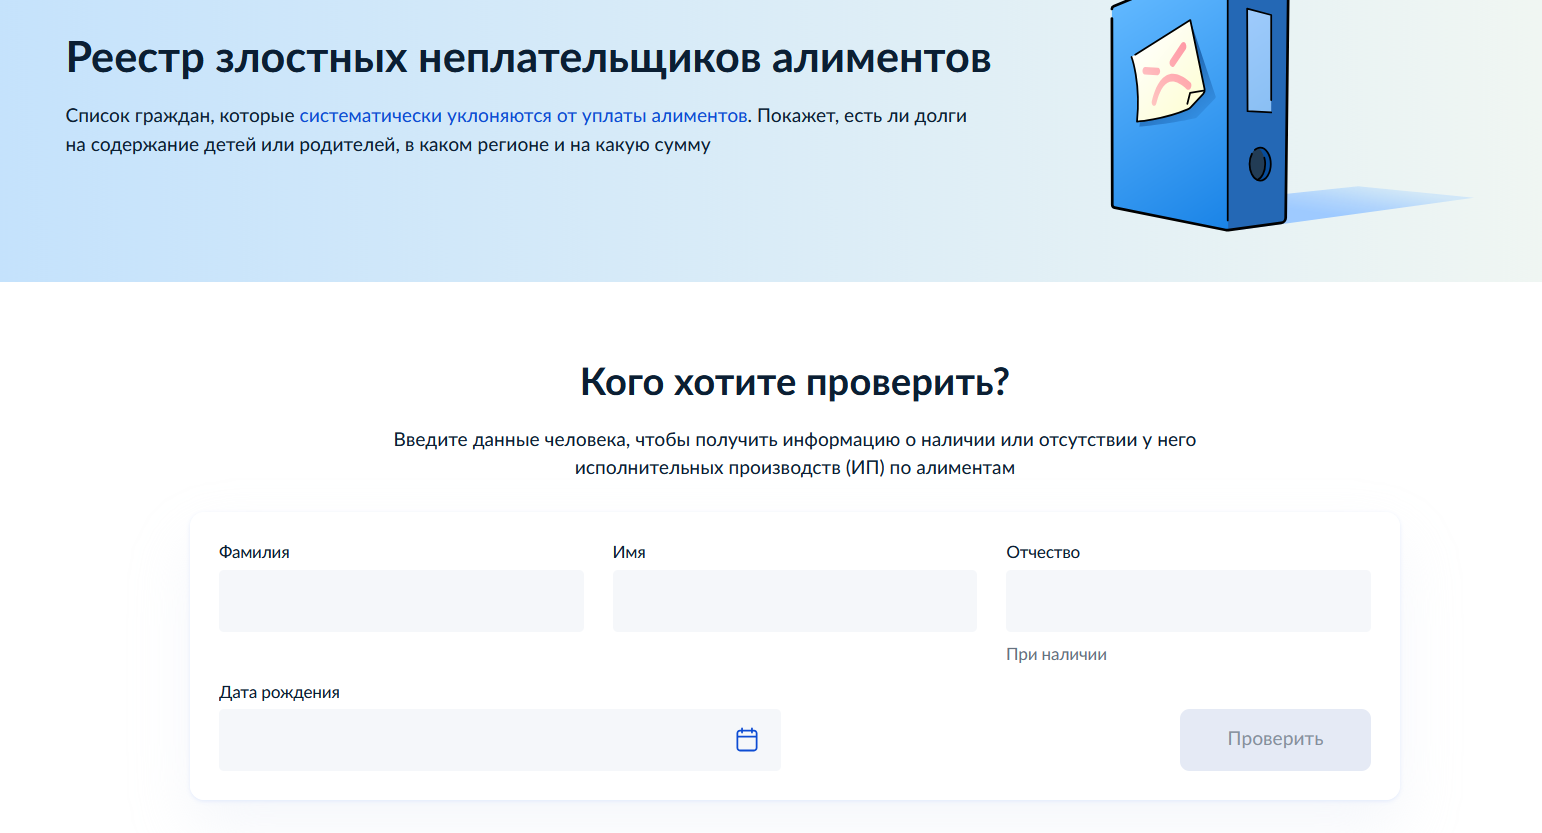Image resolution: width=1542 pixels, height=833 pixels.
Task: Click the 'Отчество' field label
Action: [1043, 552]
